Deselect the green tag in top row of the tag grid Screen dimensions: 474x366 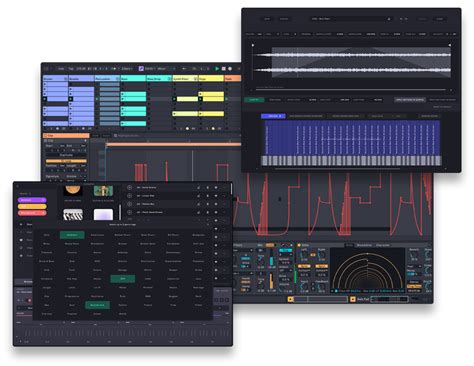pos(72,235)
